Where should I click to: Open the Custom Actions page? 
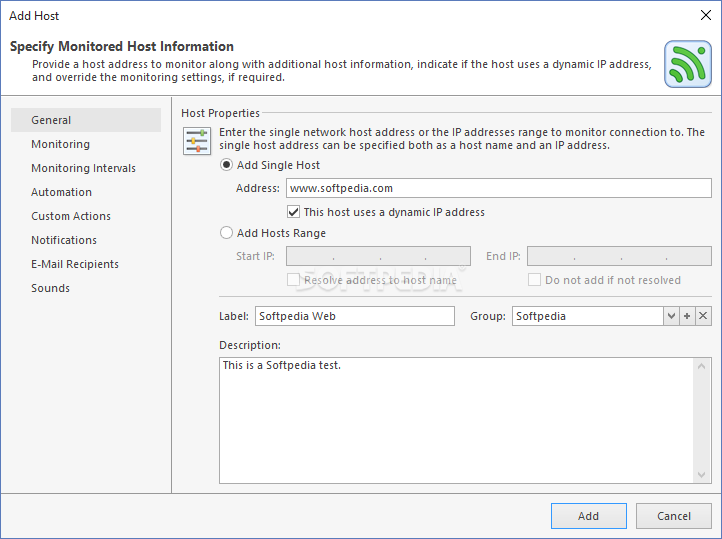click(86, 216)
